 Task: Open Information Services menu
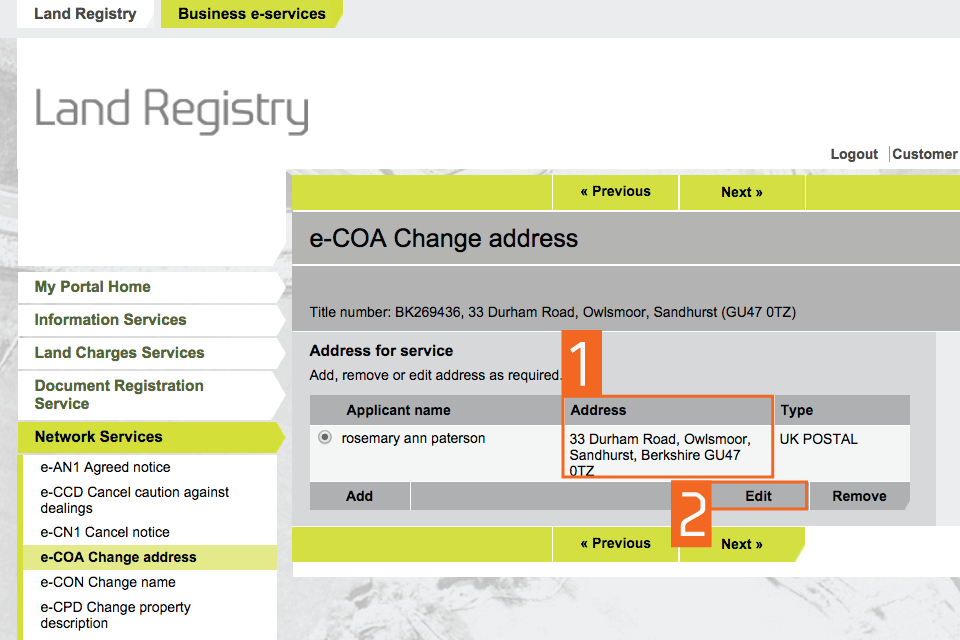[x=110, y=320]
